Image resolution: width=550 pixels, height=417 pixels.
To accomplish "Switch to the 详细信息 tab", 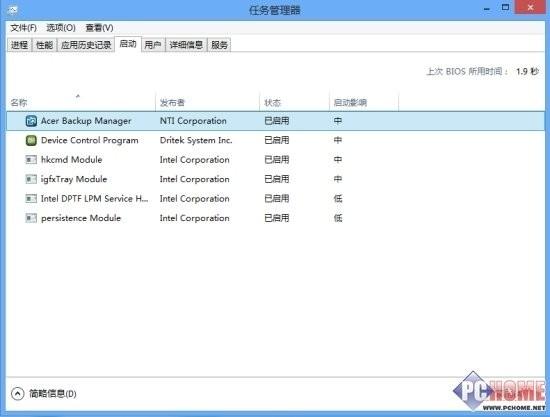I will 186,45.
